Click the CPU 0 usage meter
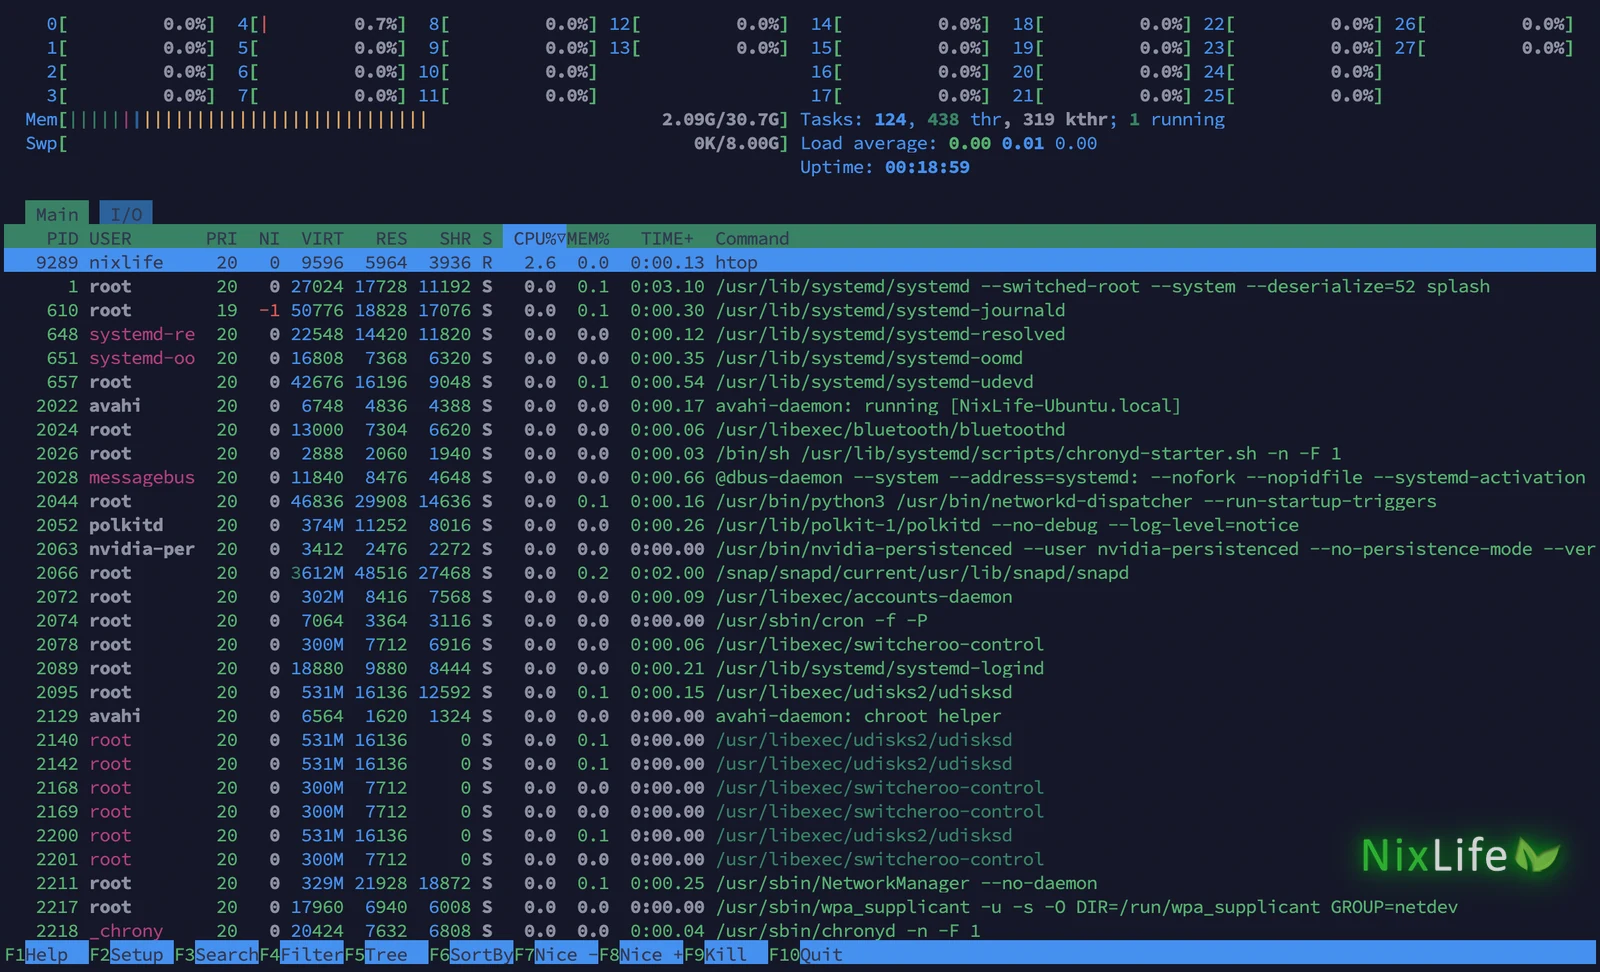This screenshot has height=972, width=1600. [131, 24]
